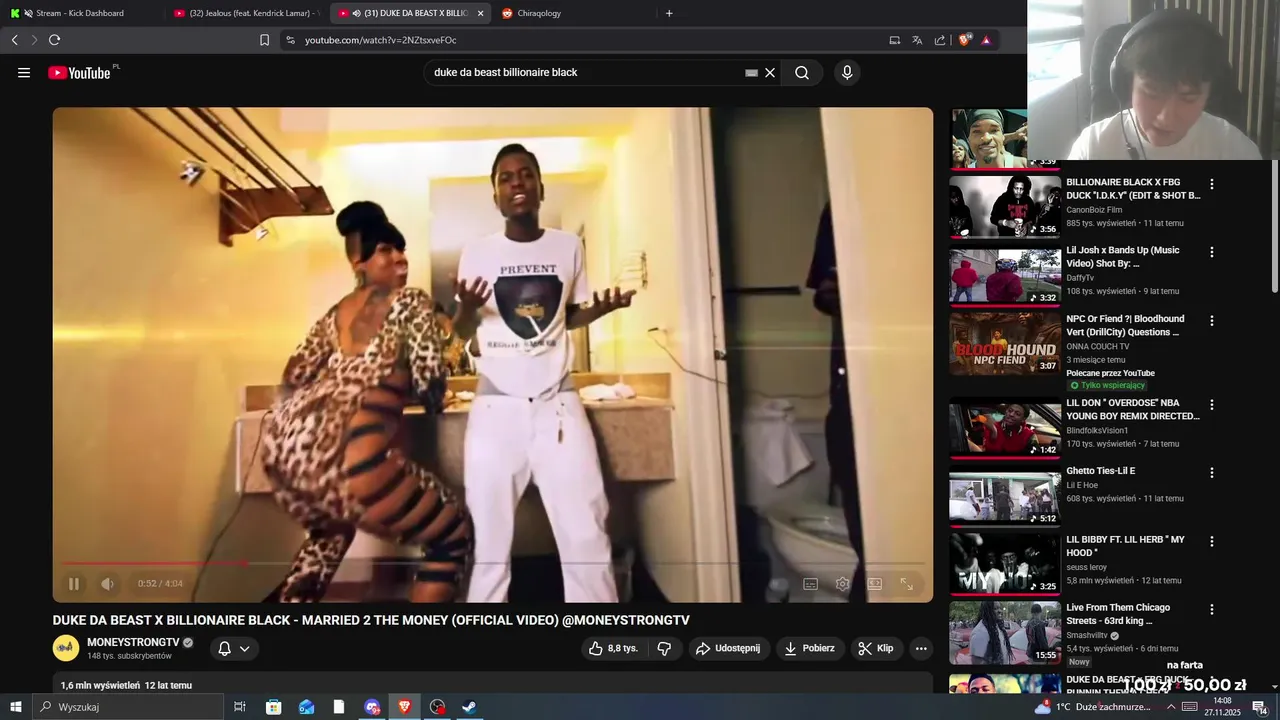
Task: Seek on the red video progress bar
Action: pyautogui.click(x=493, y=563)
